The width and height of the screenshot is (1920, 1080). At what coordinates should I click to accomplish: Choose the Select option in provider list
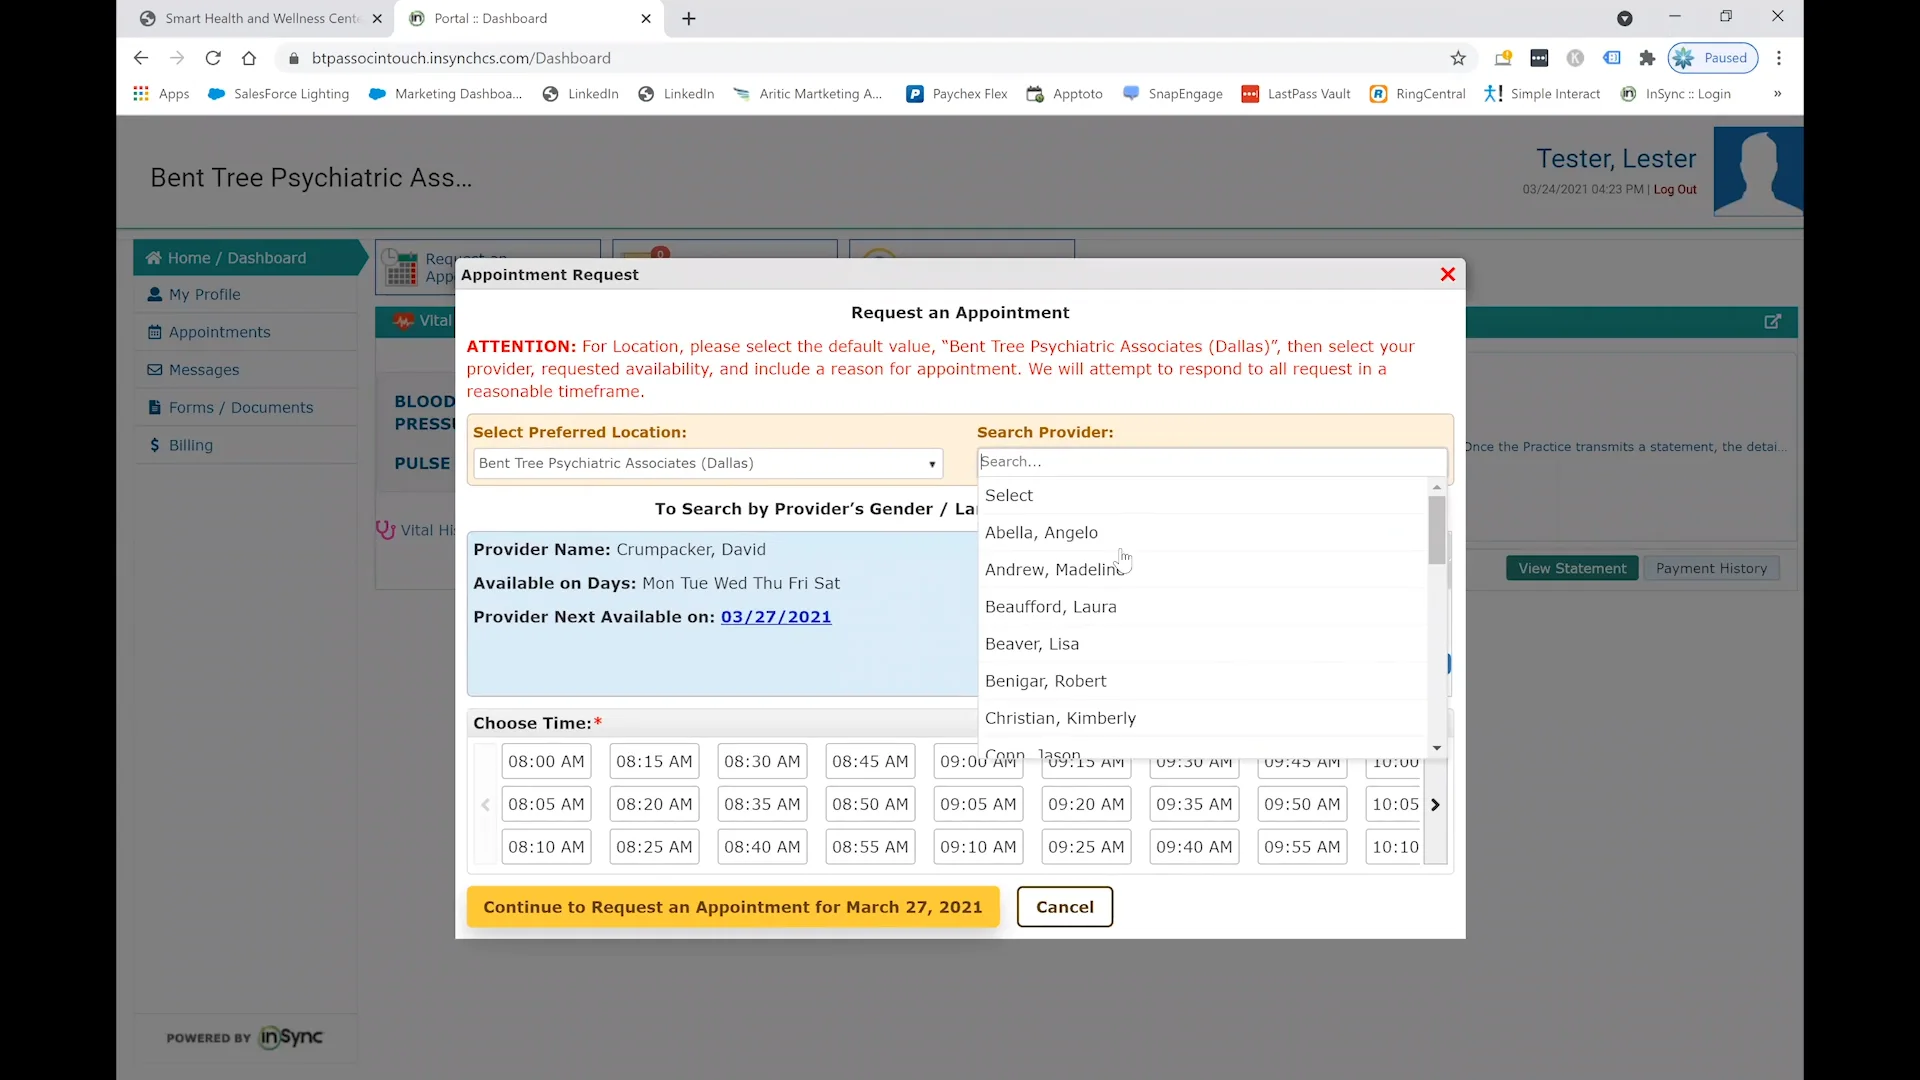(1203, 496)
